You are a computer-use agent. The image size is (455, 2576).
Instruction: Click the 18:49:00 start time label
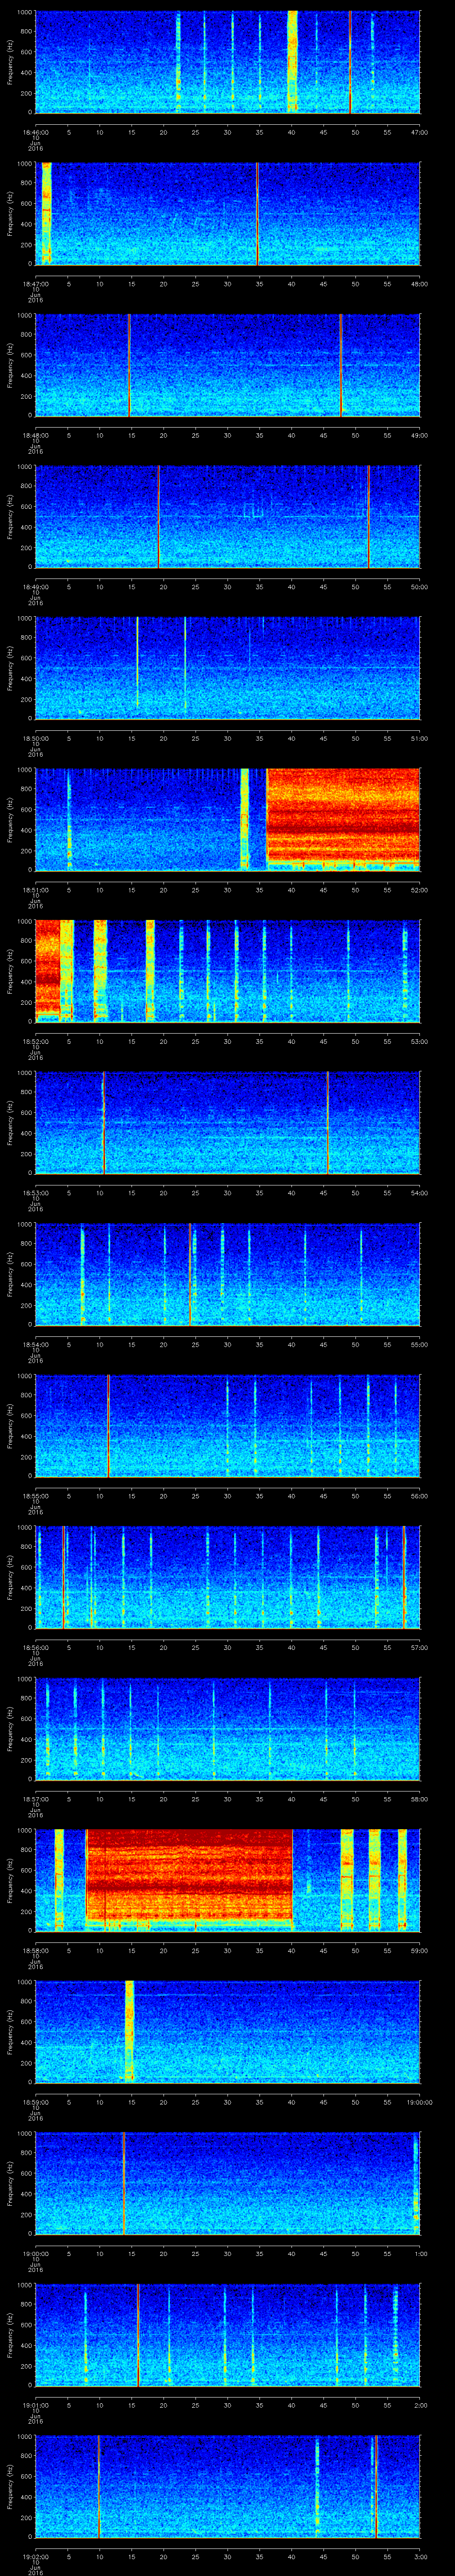pyautogui.click(x=35, y=587)
